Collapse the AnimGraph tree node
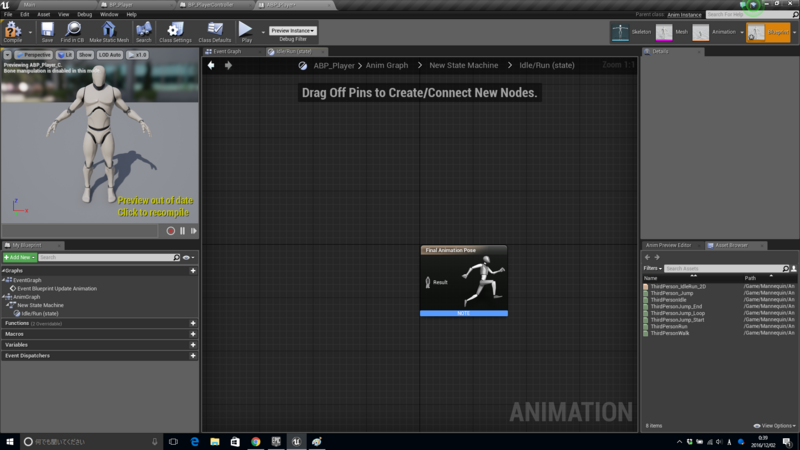The height and width of the screenshot is (450, 800). coord(4,297)
